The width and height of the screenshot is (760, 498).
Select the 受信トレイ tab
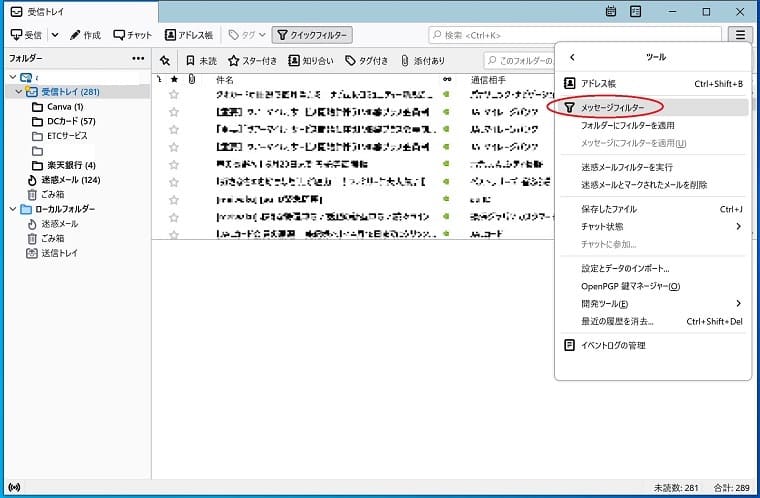[80, 12]
